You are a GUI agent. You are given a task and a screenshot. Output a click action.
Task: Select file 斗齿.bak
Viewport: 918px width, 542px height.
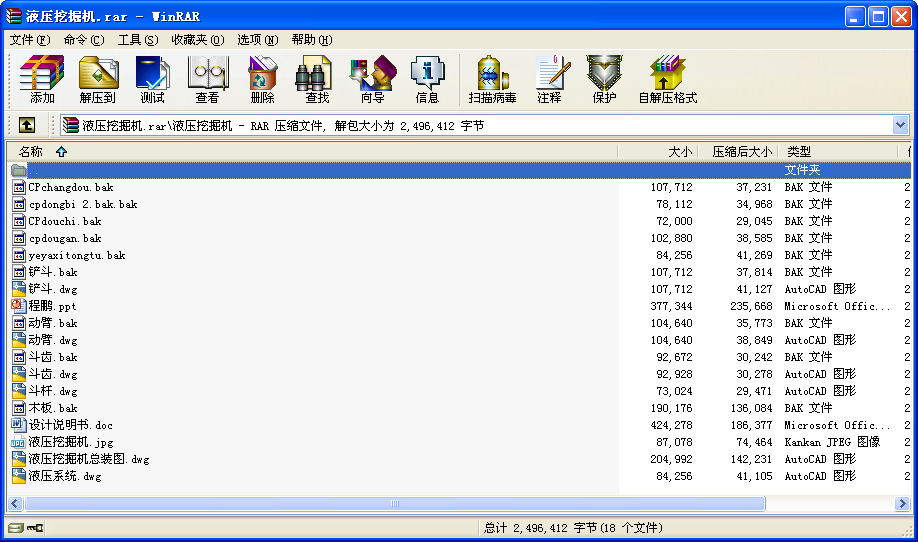(53, 356)
